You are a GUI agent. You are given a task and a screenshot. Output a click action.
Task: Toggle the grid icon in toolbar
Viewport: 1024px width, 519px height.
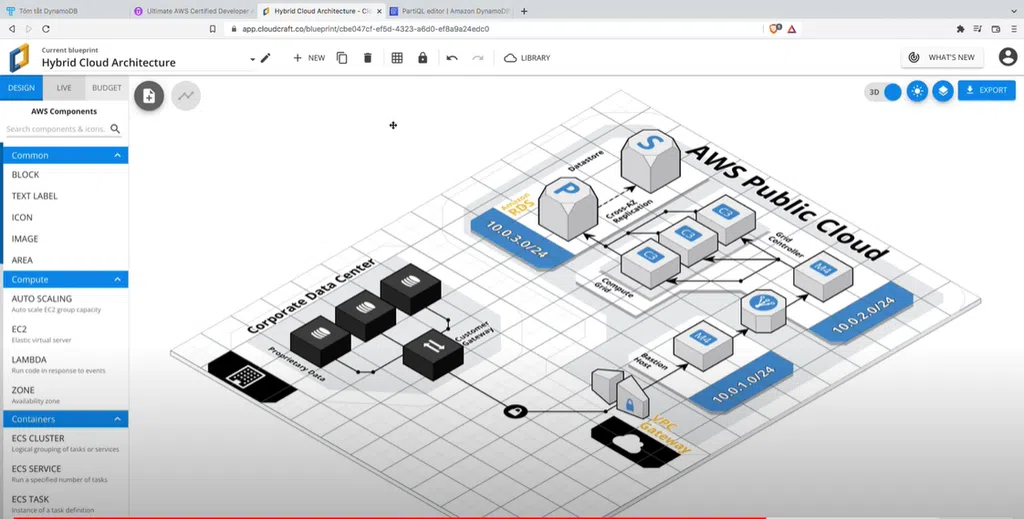[397, 58]
